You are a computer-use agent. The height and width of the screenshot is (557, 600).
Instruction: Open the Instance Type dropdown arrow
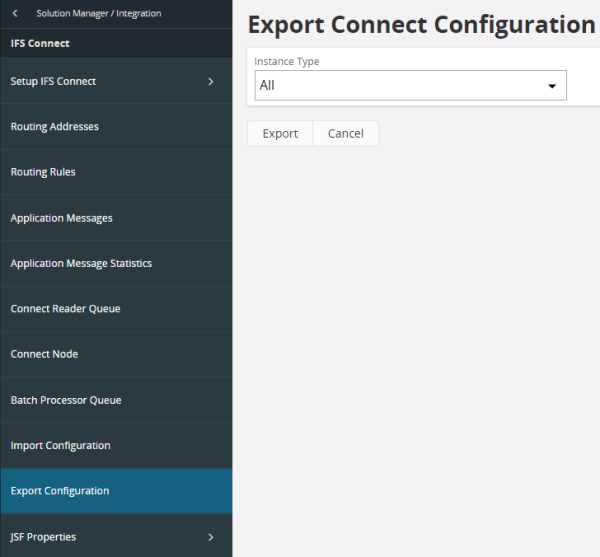point(552,86)
